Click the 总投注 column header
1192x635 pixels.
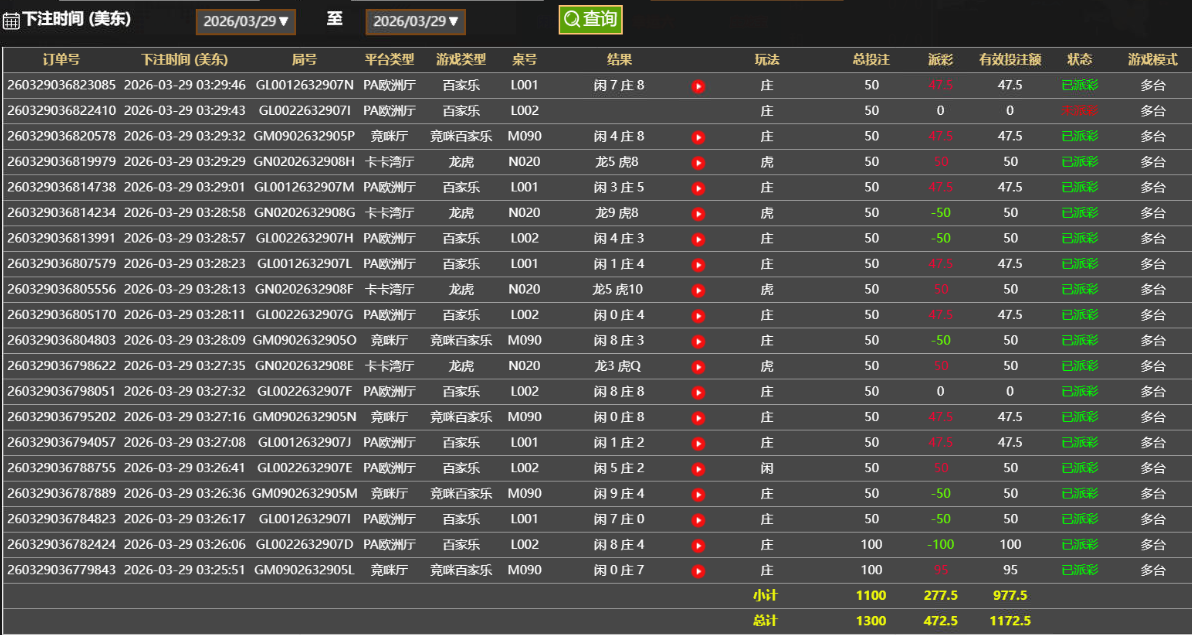(x=871, y=60)
